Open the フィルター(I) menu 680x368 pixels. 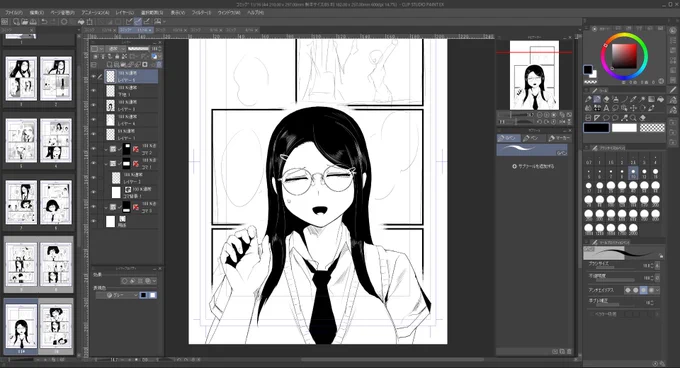(x=201, y=13)
